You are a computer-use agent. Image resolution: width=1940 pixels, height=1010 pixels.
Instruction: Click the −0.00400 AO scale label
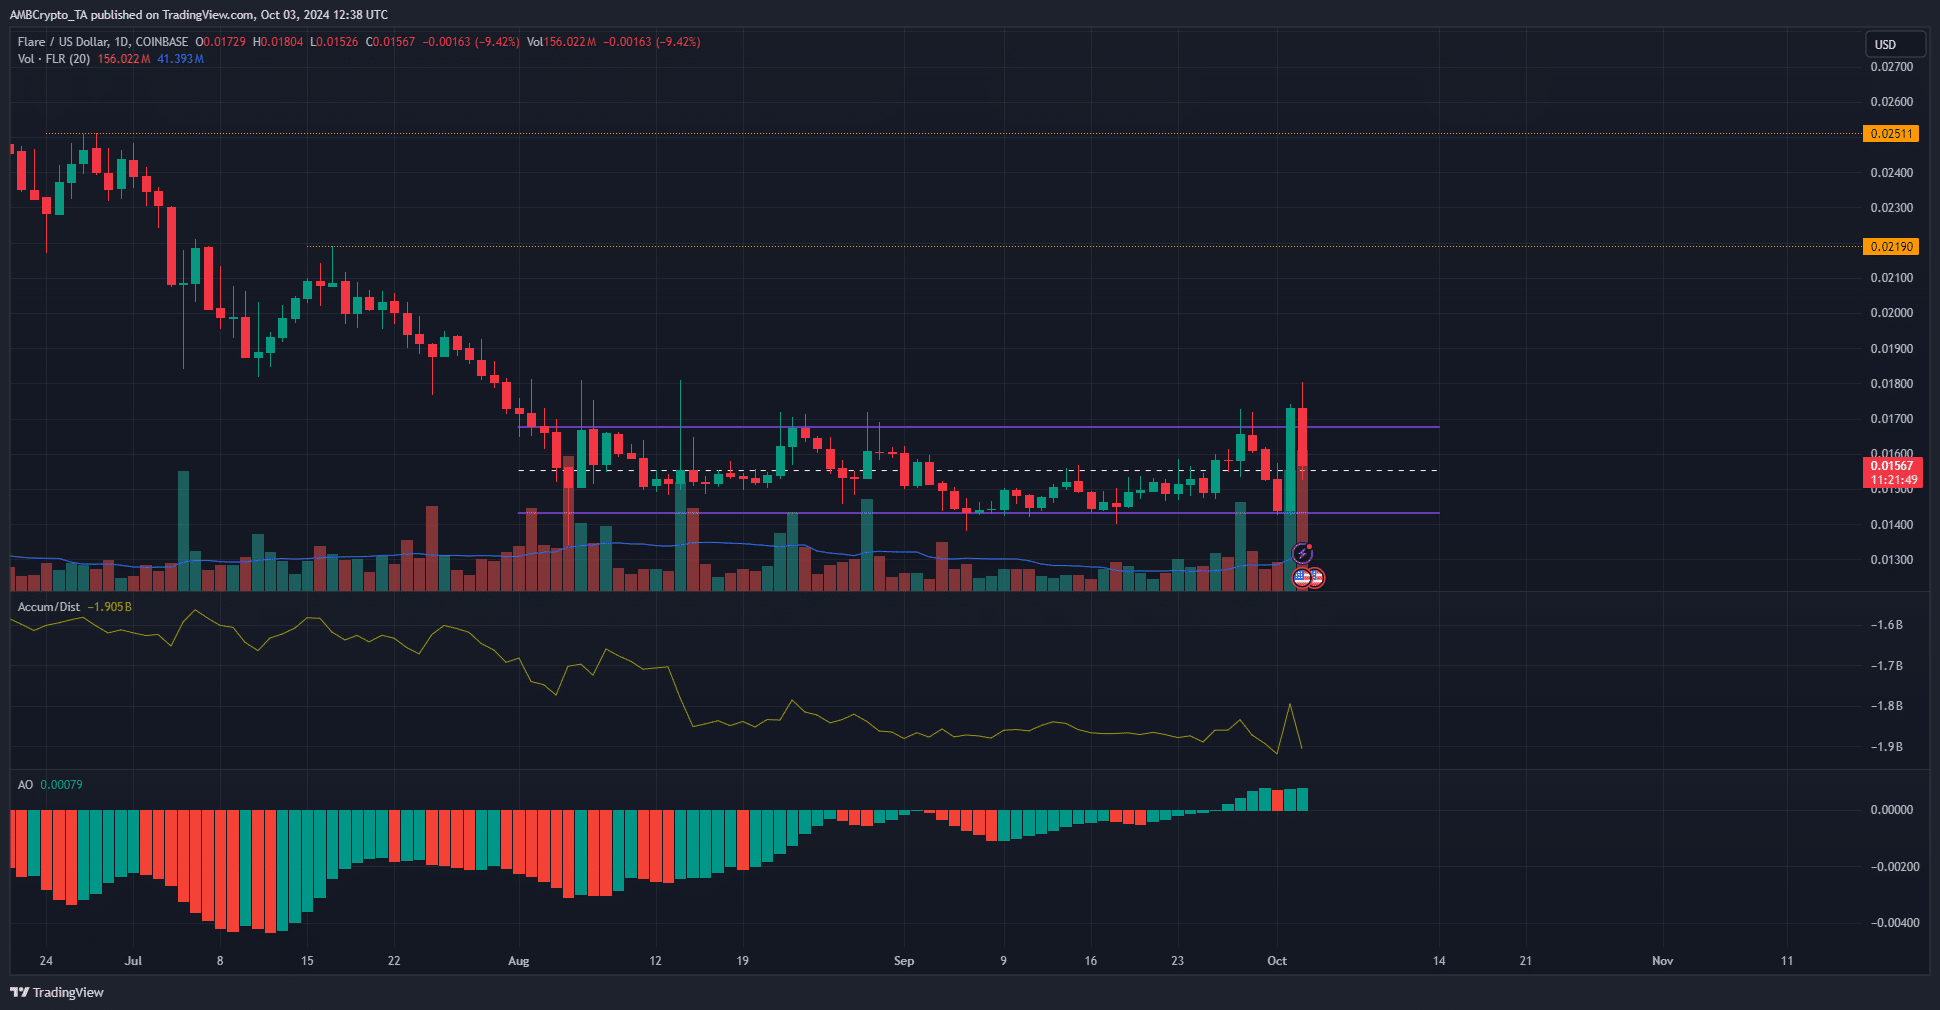1894,923
